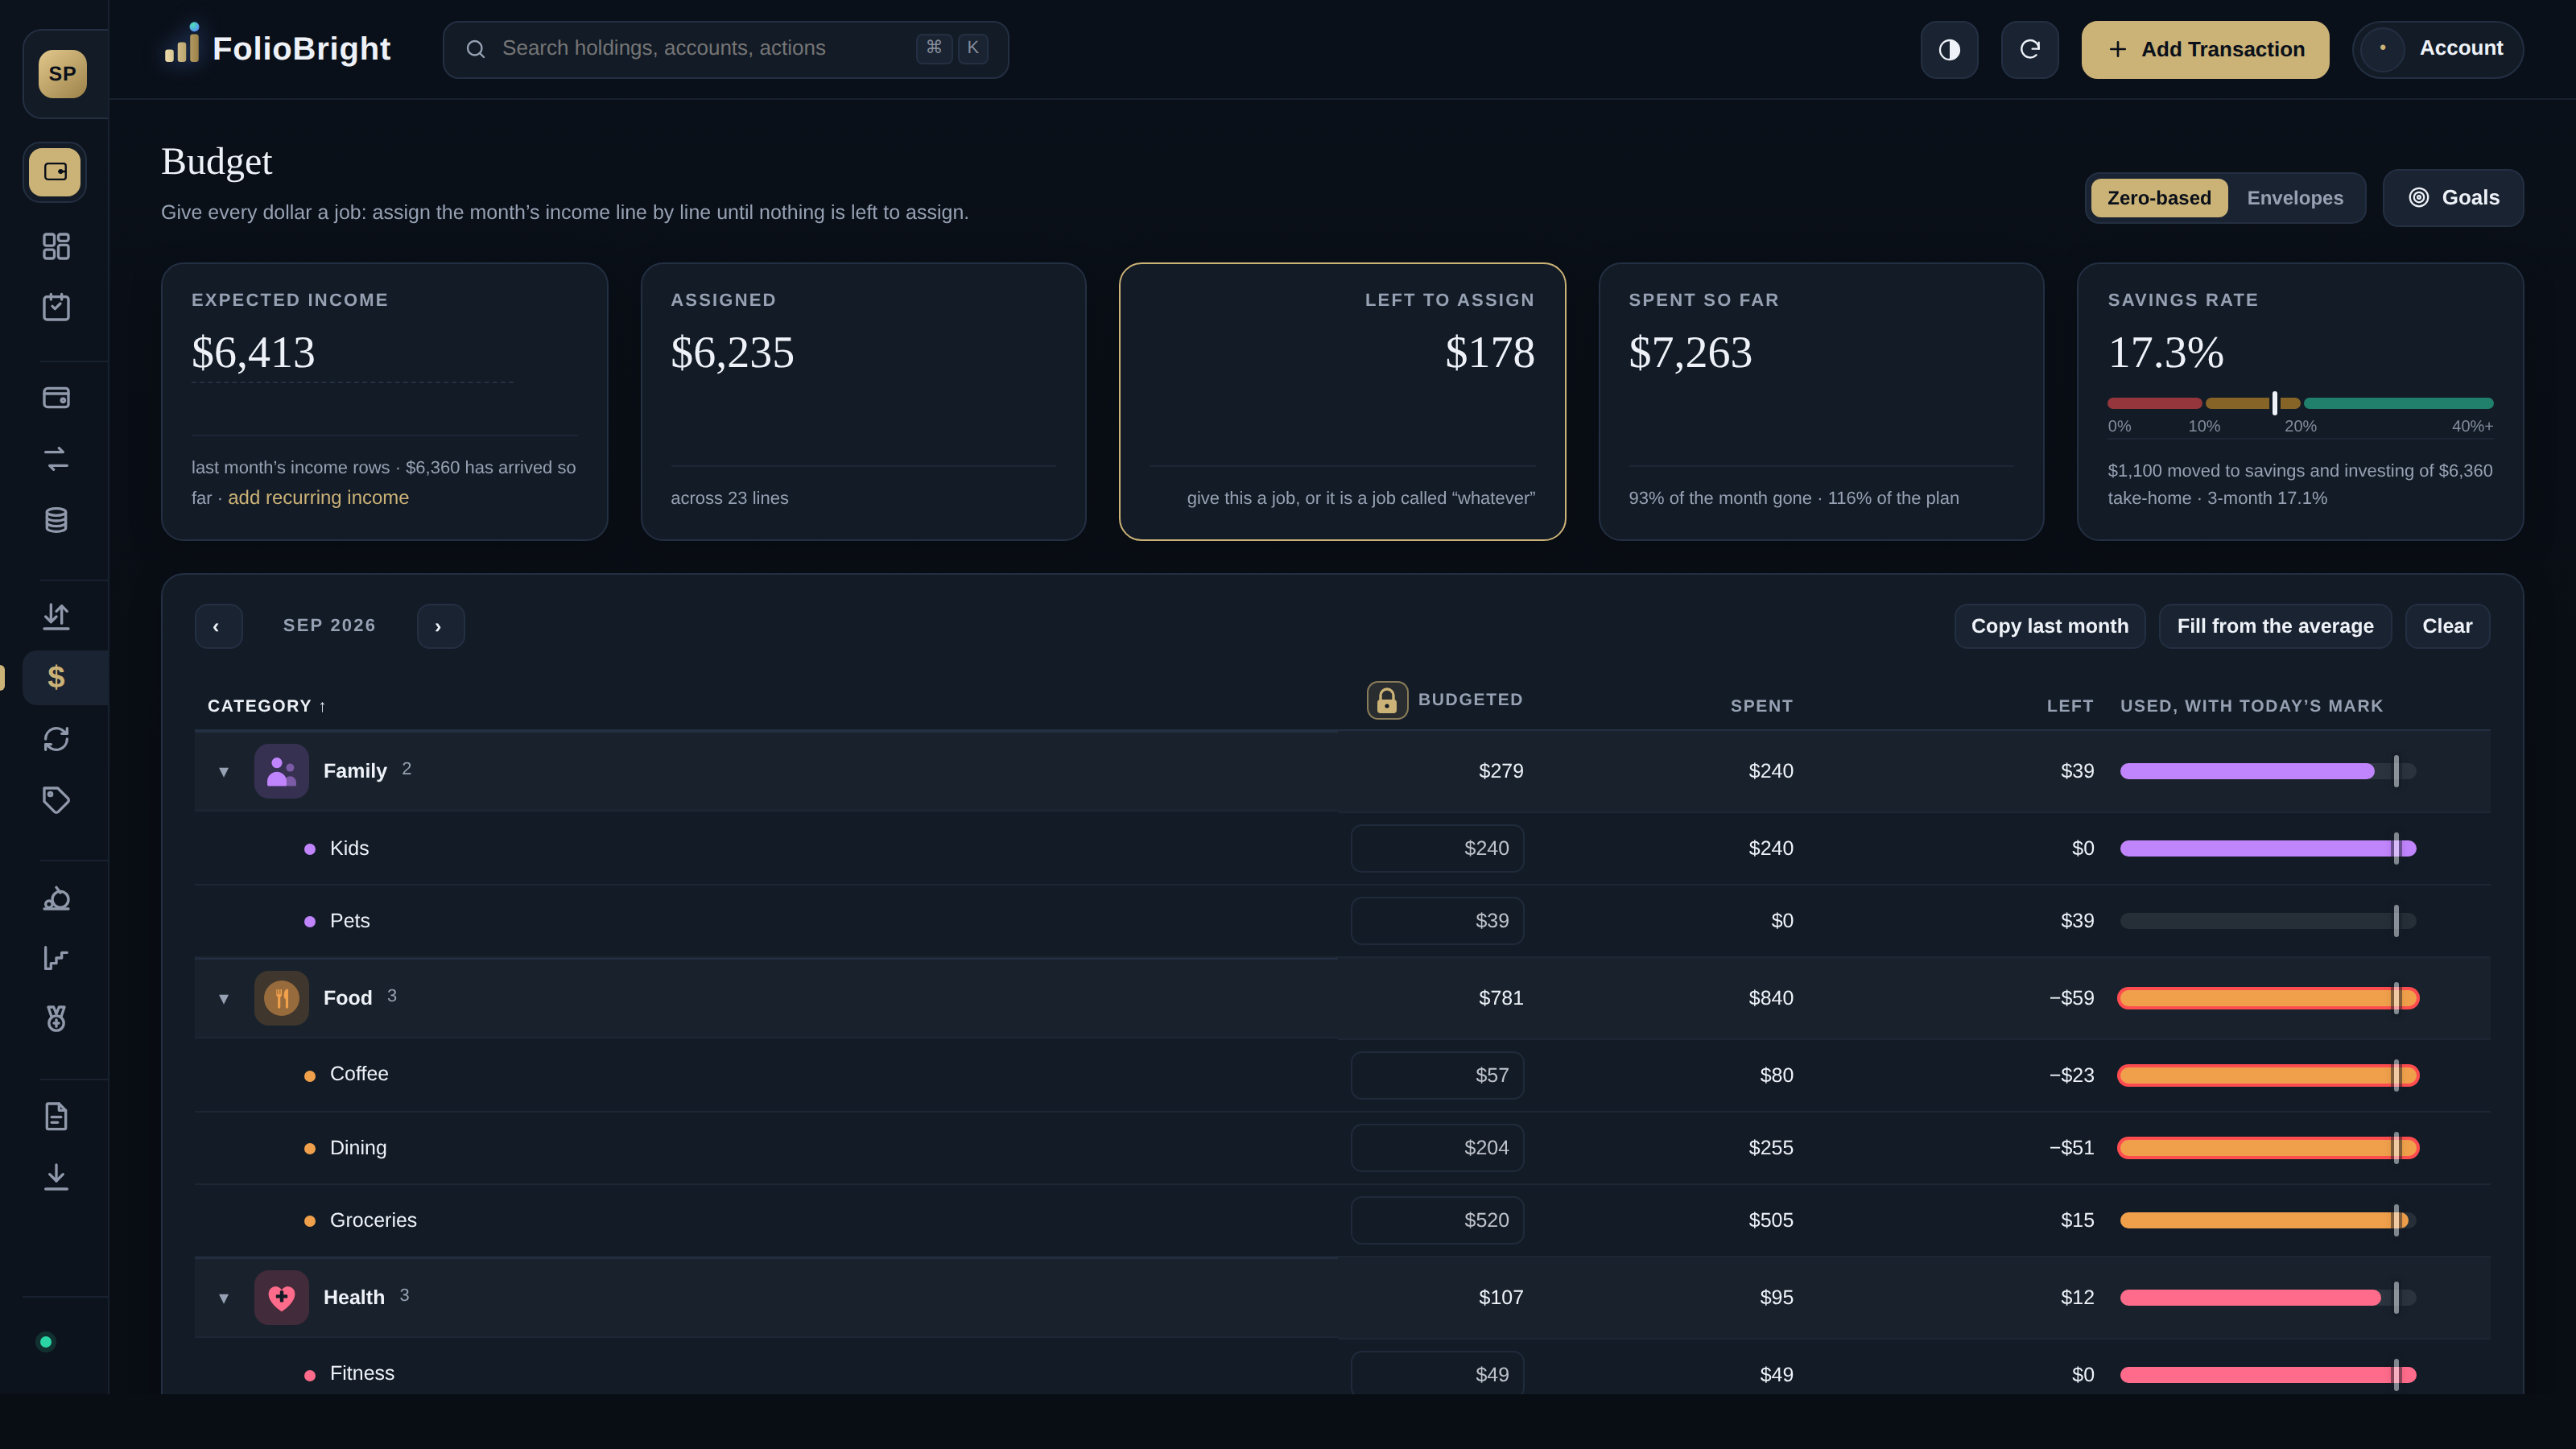2576x1449 pixels.
Task: Open the calendar checklist sidebar icon
Action: [x=56, y=307]
